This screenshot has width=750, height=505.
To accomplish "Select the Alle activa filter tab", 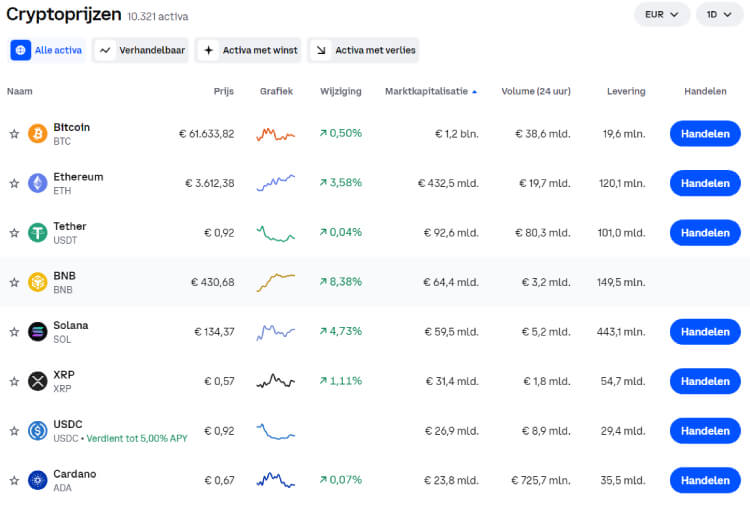I will (47, 50).
